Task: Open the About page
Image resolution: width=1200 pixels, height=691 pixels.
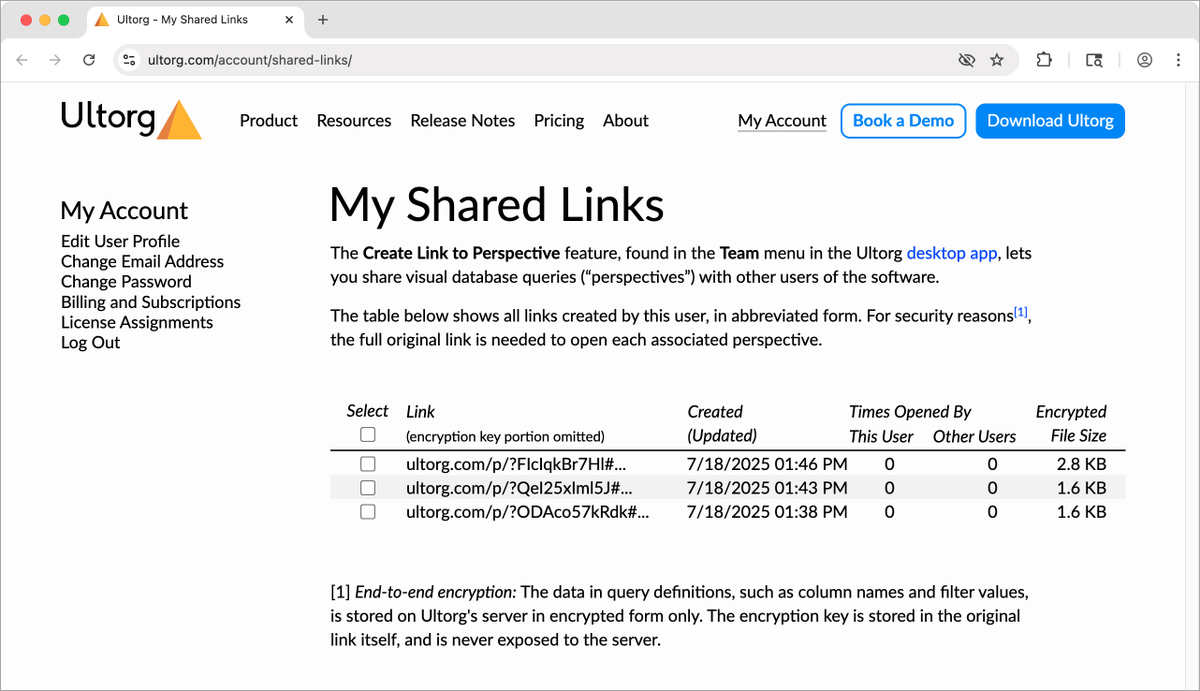Action: 626,121
